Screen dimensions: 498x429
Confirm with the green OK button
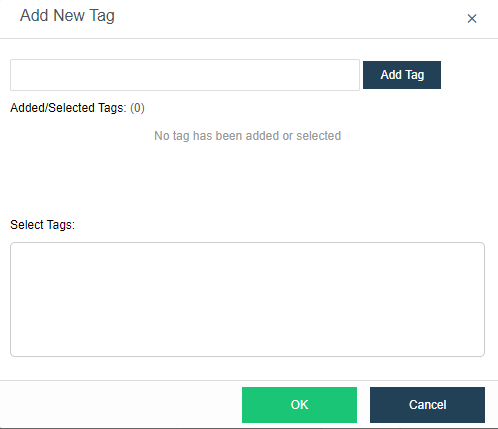click(299, 405)
